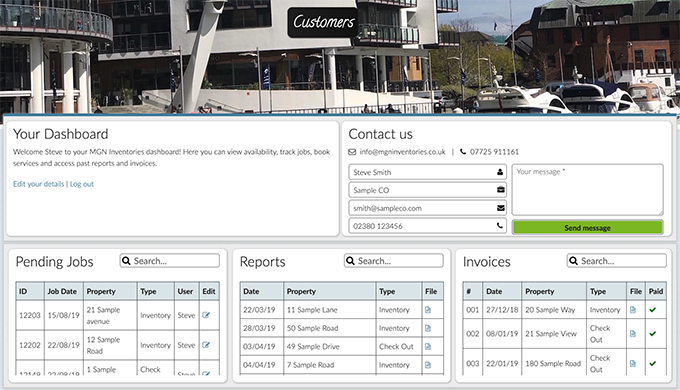
Task: Click the Reports panel heading
Action: [262, 262]
